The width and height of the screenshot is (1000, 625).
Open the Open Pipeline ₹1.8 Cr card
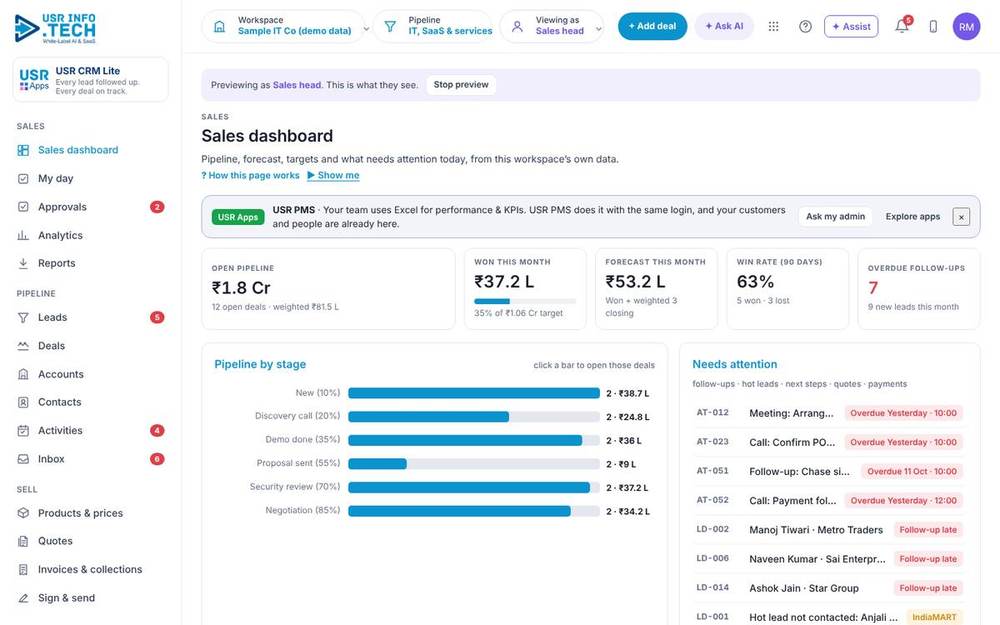tap(328, 289)
